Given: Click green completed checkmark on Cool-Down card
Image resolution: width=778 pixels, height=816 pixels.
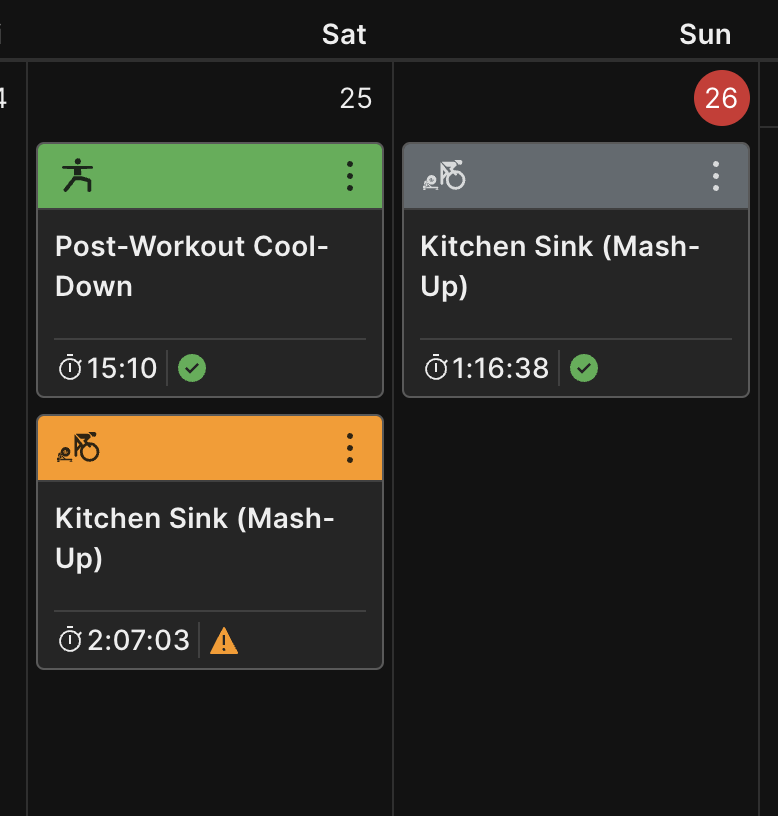Looking at the screenshot, I should 192,368.
